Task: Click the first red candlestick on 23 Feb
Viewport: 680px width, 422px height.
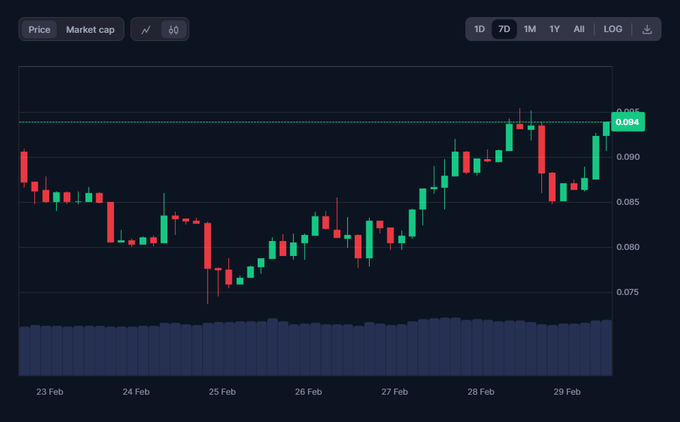Action: pyautogui.click(x=24, y=167)
